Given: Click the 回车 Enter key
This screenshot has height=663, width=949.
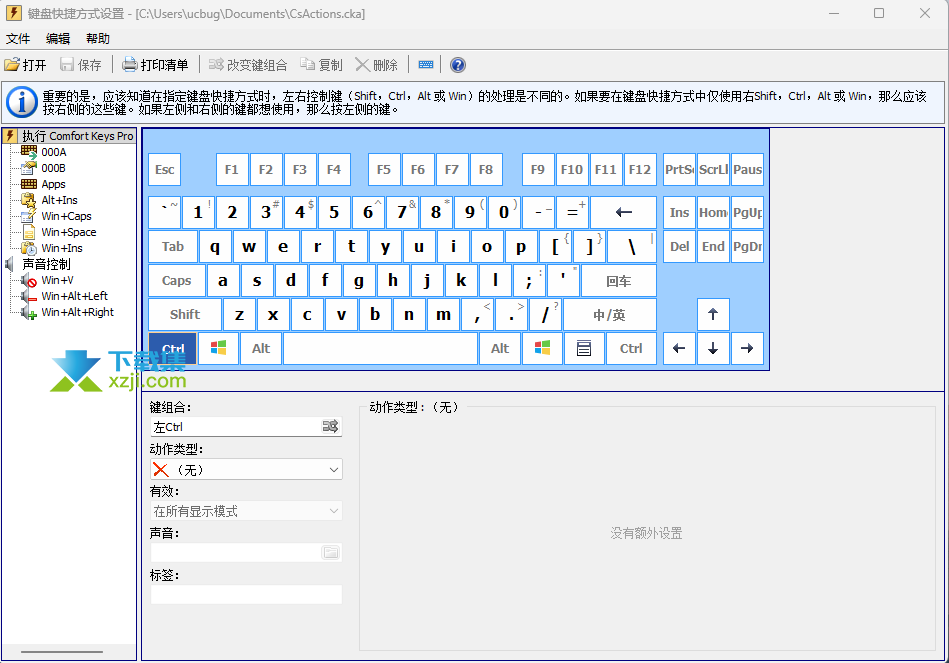Looking at the screenshot, I should tap(619, 280).
